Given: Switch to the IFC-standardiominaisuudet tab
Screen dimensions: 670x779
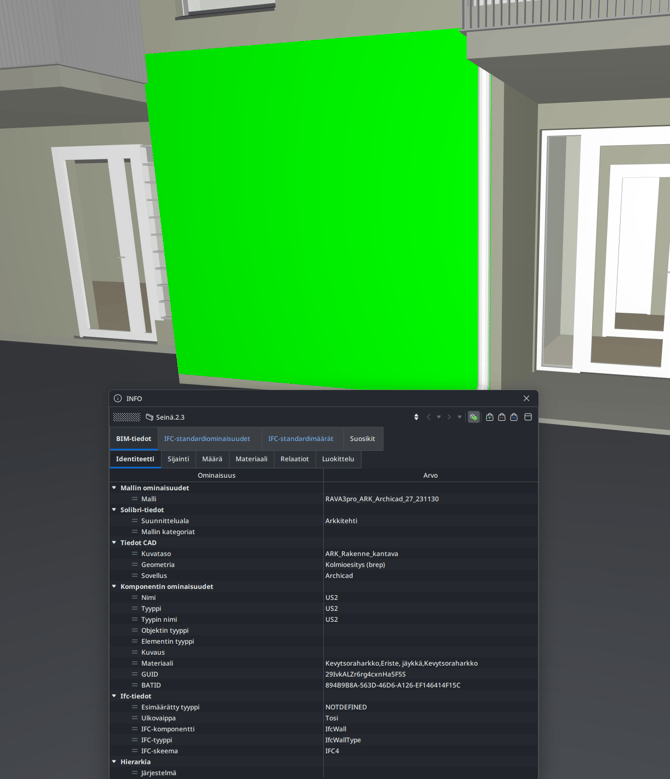Looking at the screenshot, I should click(x=207, y=439).
